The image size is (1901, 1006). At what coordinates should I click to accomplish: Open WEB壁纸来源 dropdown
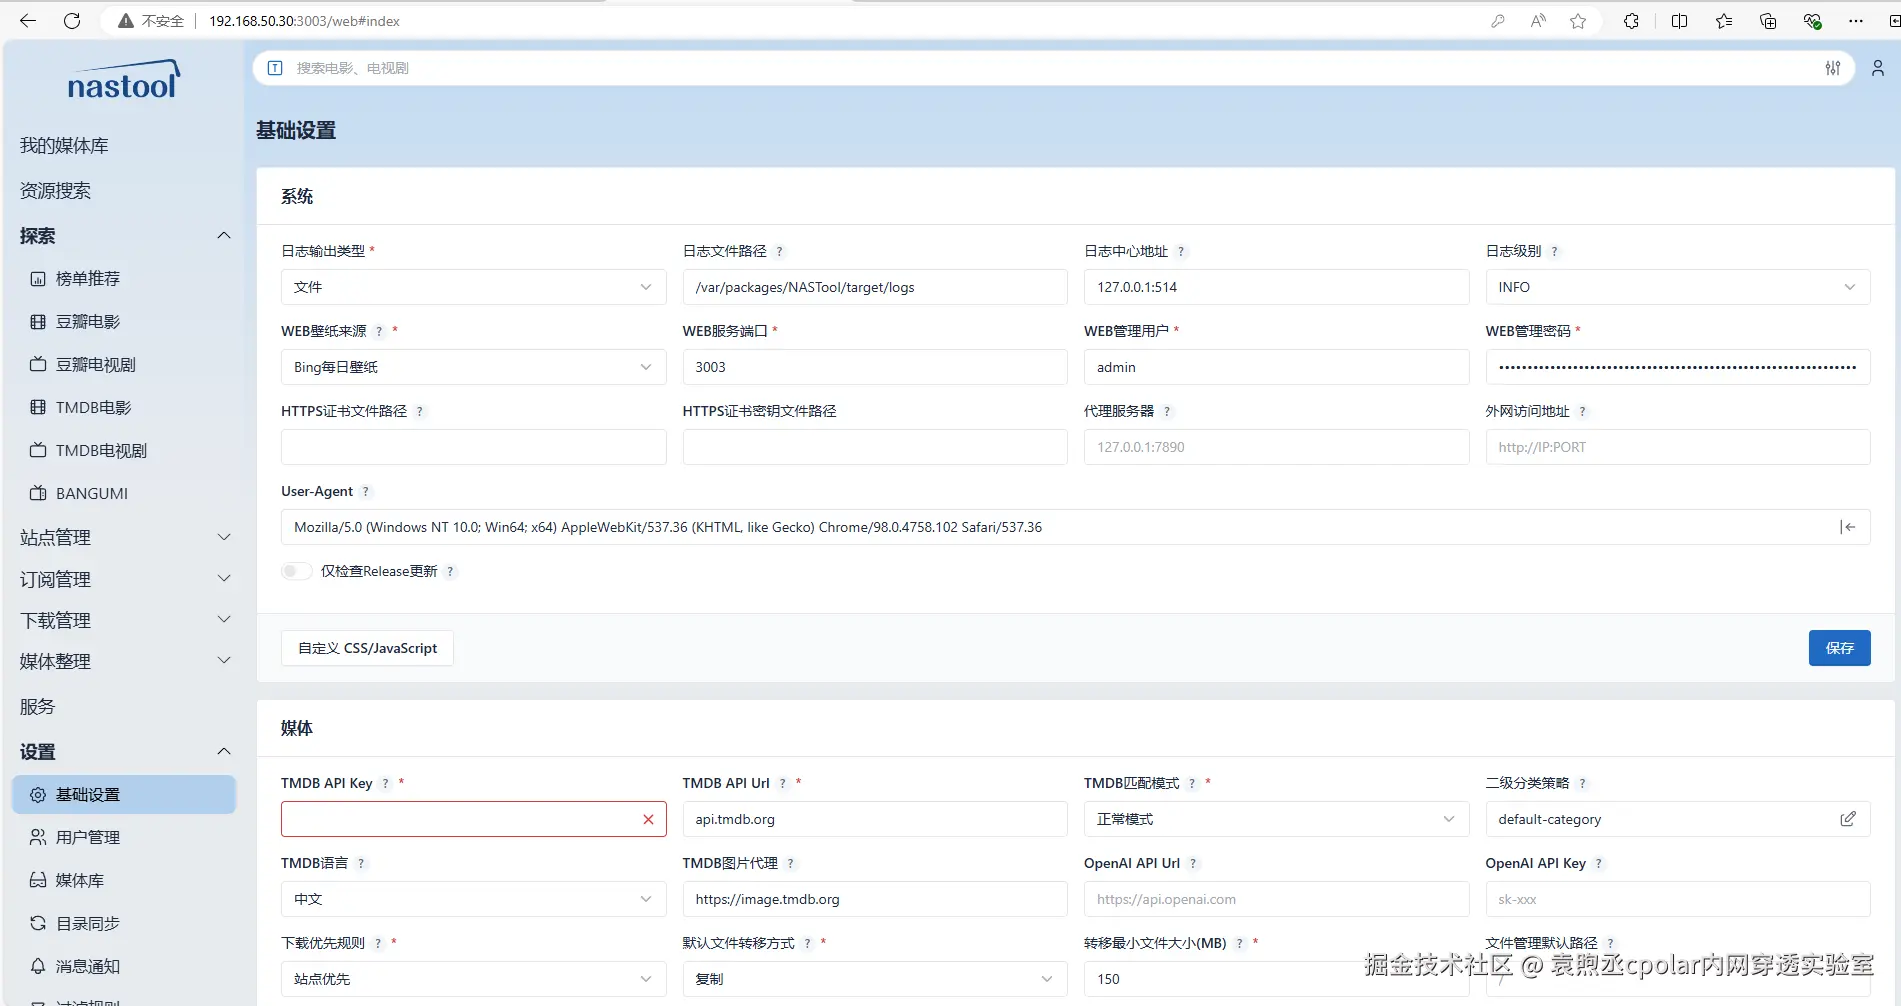pos(473,367)
